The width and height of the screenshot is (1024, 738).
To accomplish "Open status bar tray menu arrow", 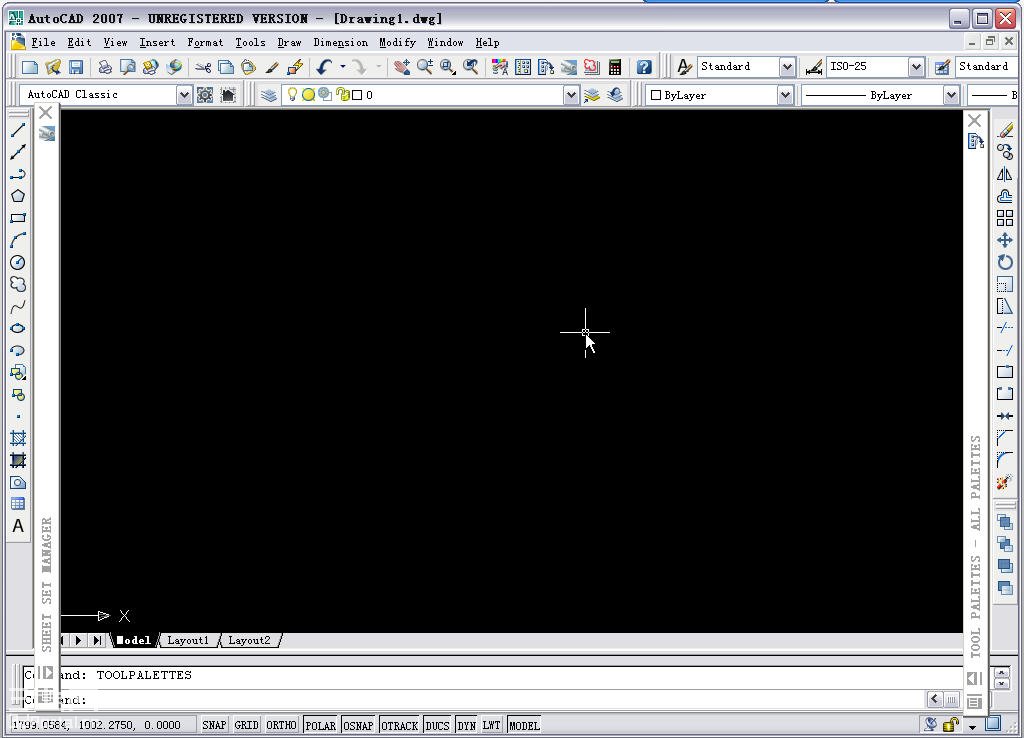I will (972, 726).
